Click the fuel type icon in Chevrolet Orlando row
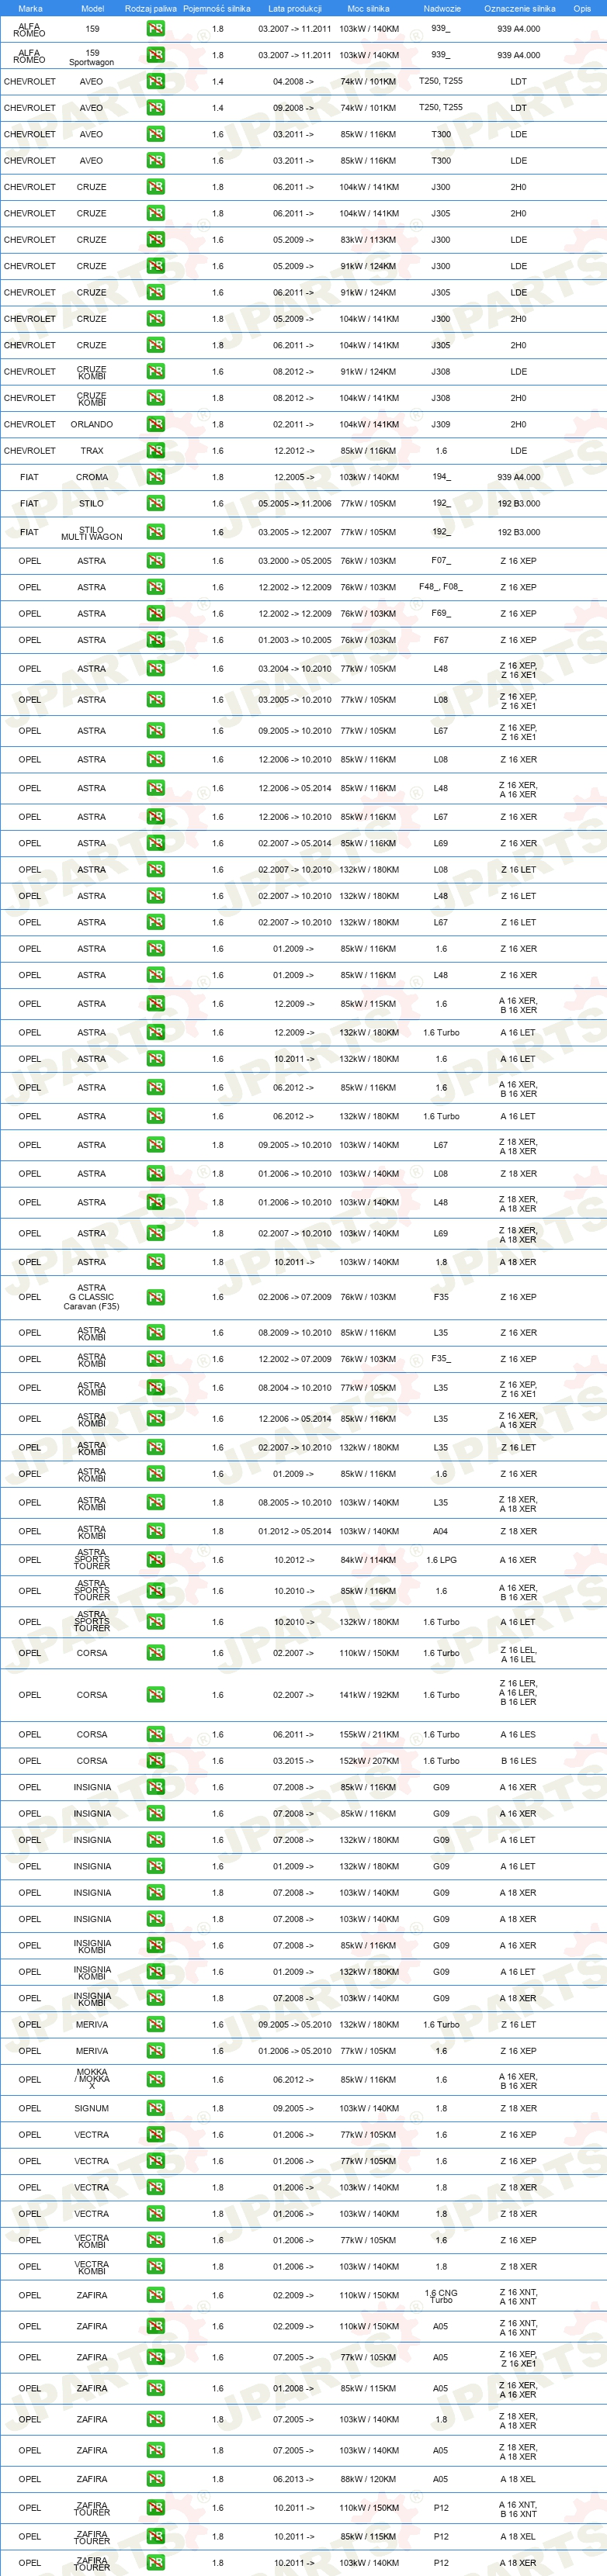The width and height of the screenshot is (607, 2576). click(155, 424)
